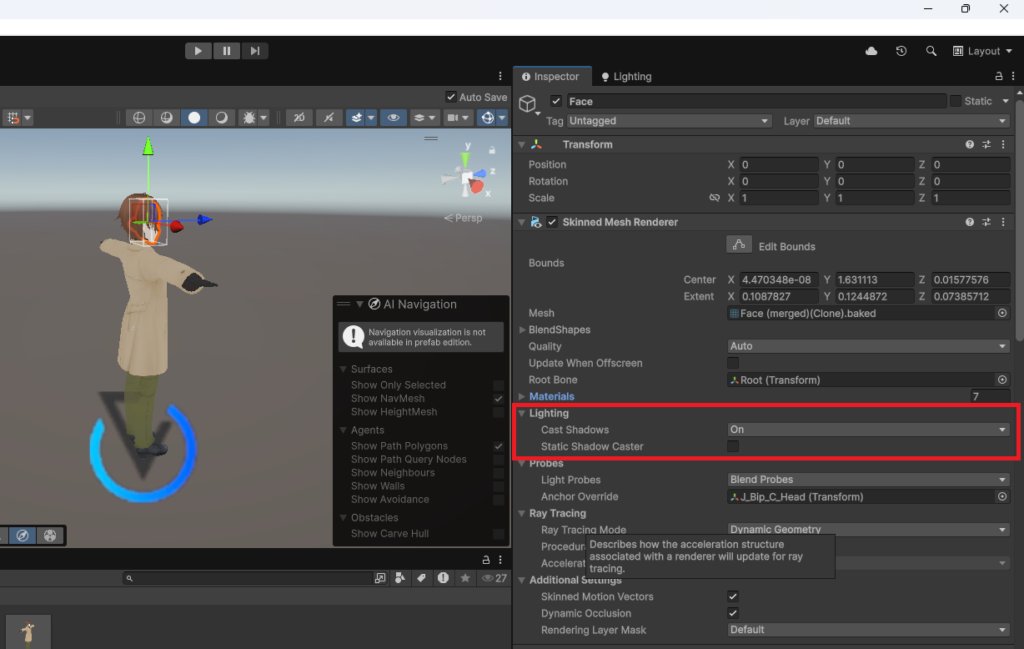Open the Tag dropdown showing Untagged
Screen dimensions: 1024x649
[x=669, y=121]
